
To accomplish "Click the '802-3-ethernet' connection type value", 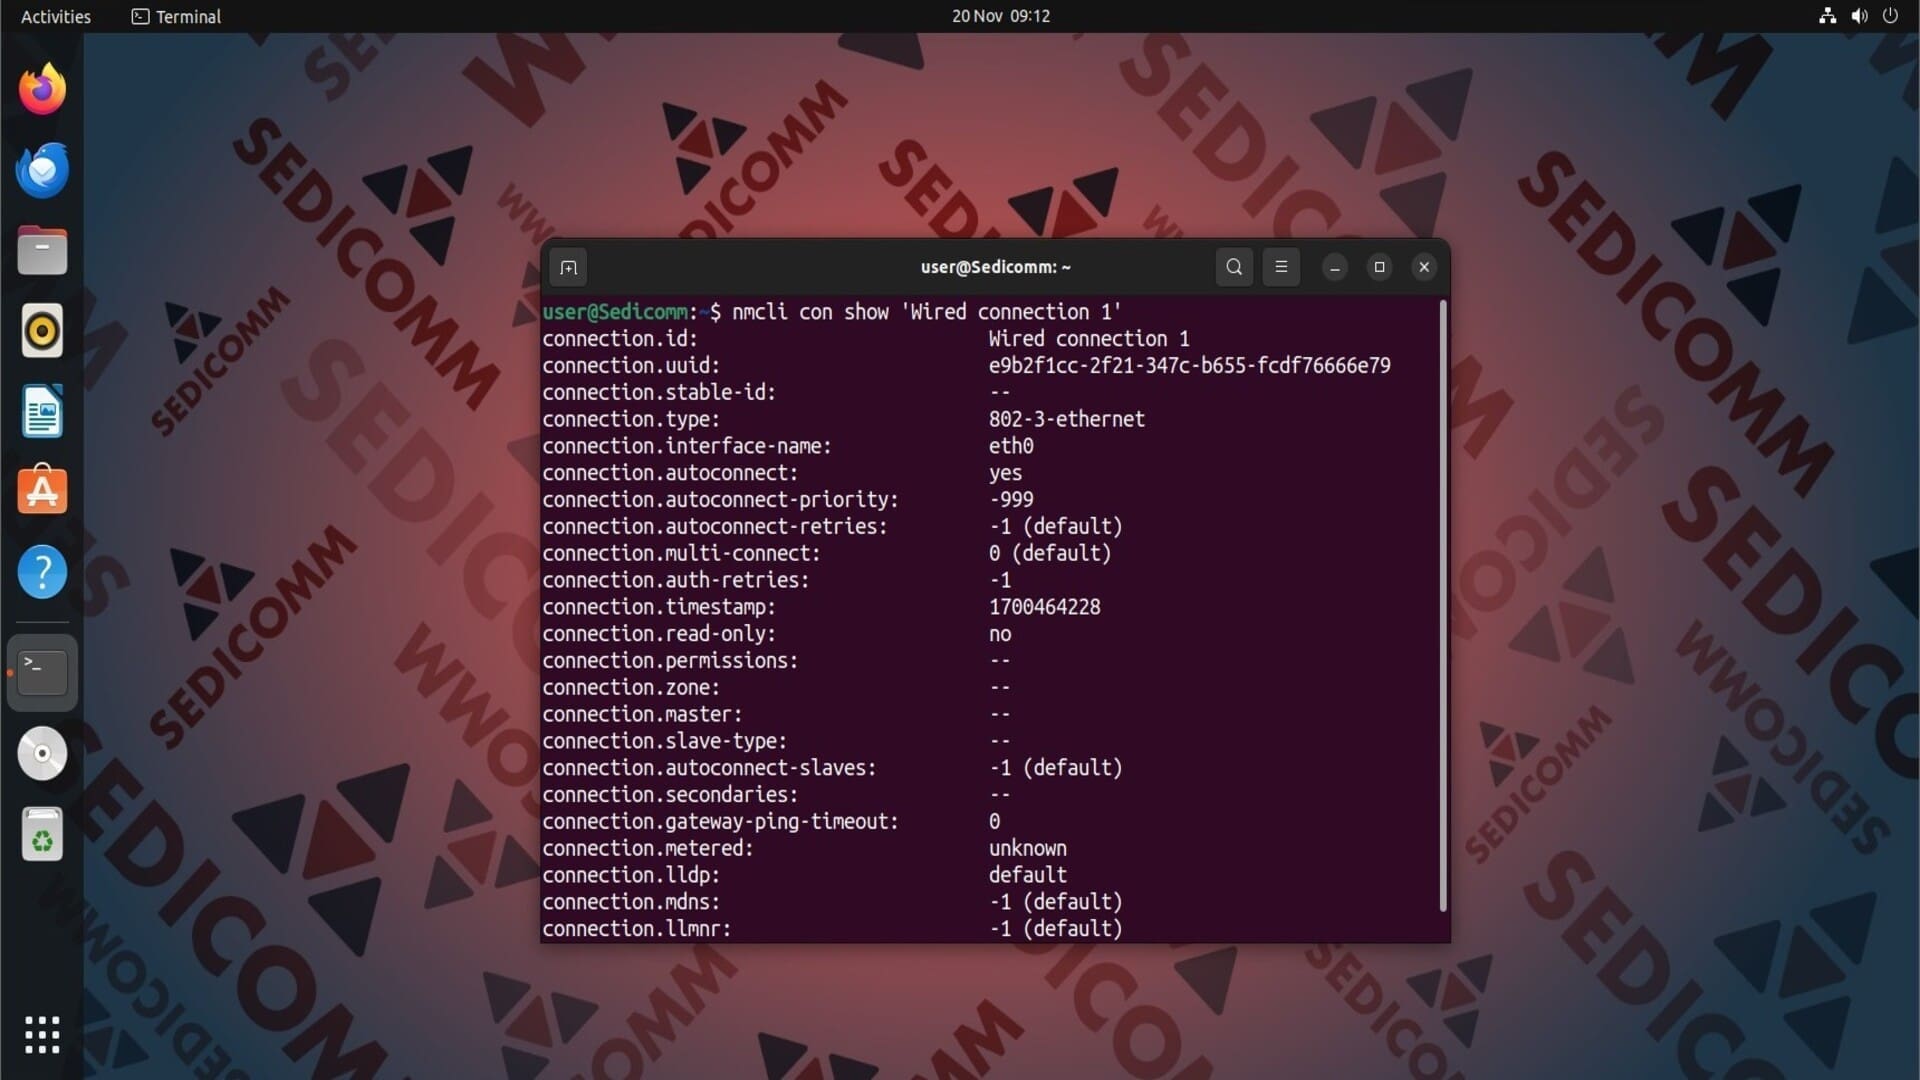I will pyautogui.click(x=1067, y=419).
